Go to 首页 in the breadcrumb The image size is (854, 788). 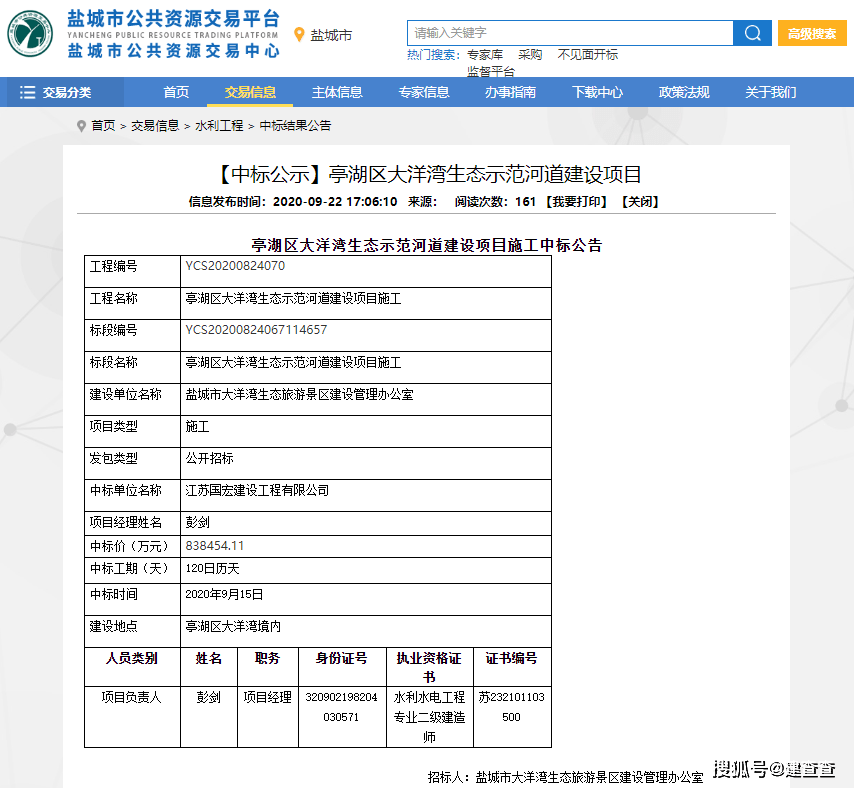coord(103,126)
